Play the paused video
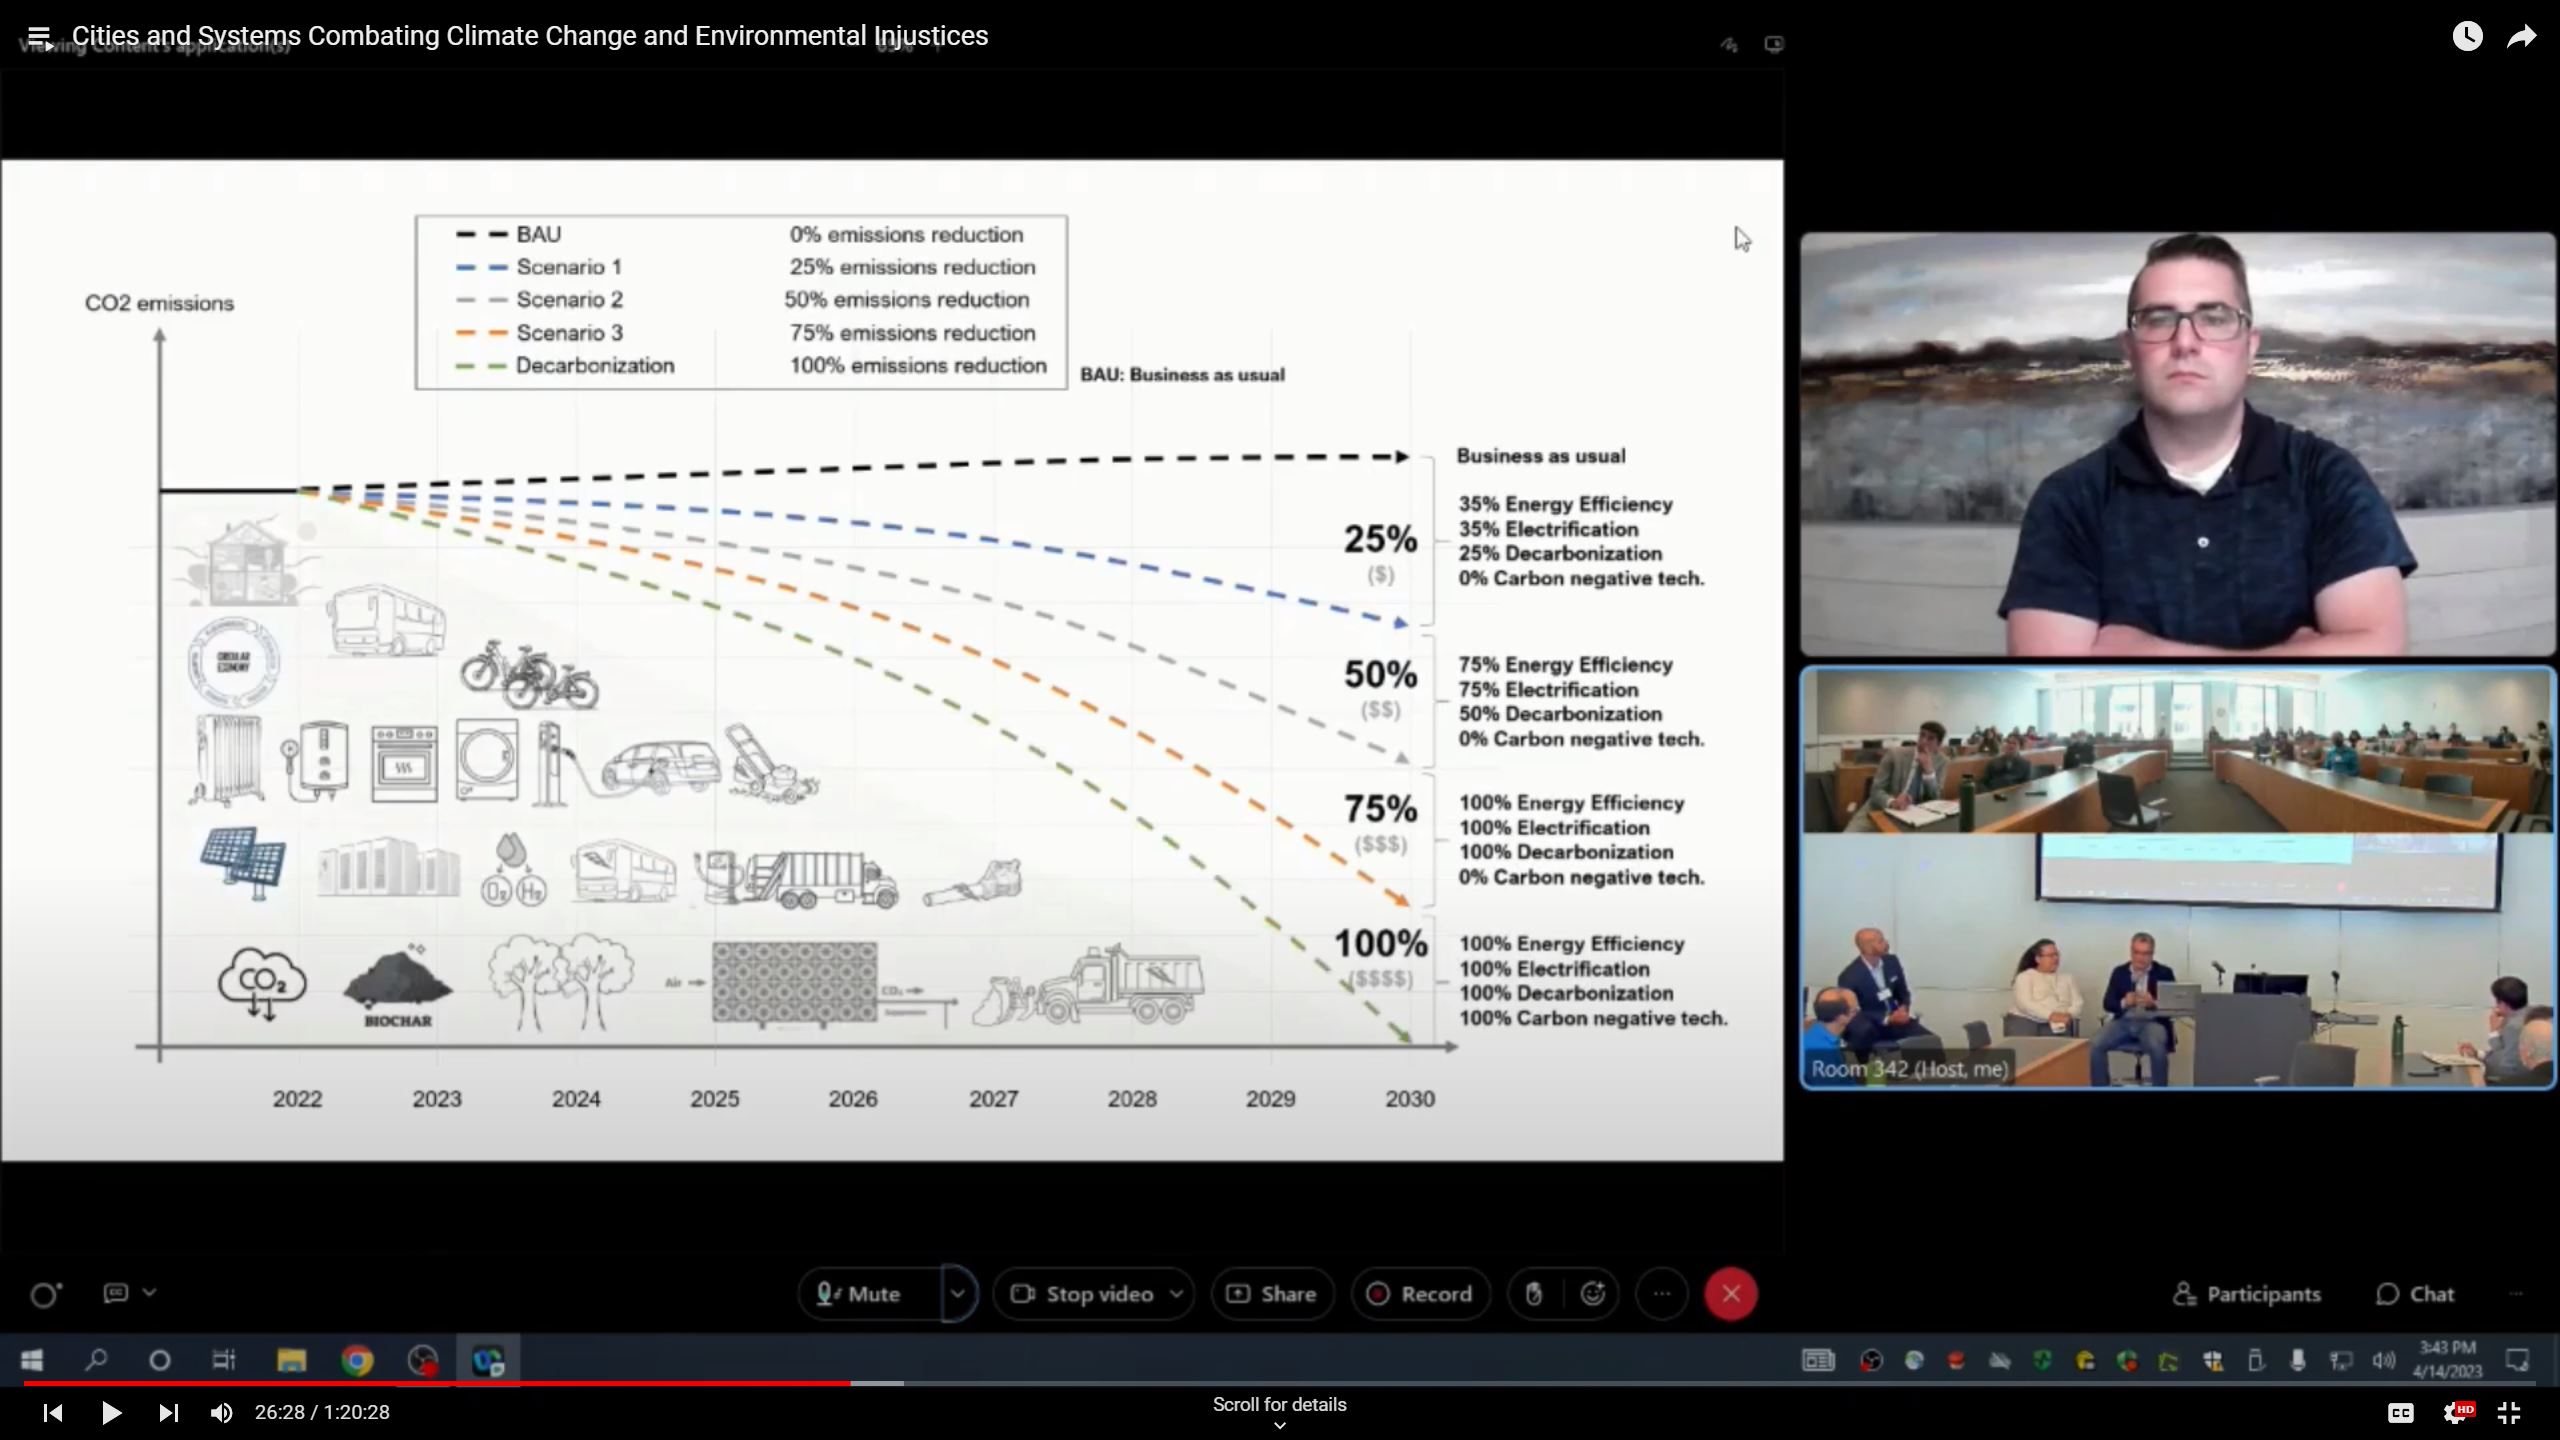This screenshot has width=2560, height=1440. pos(111,1412)
